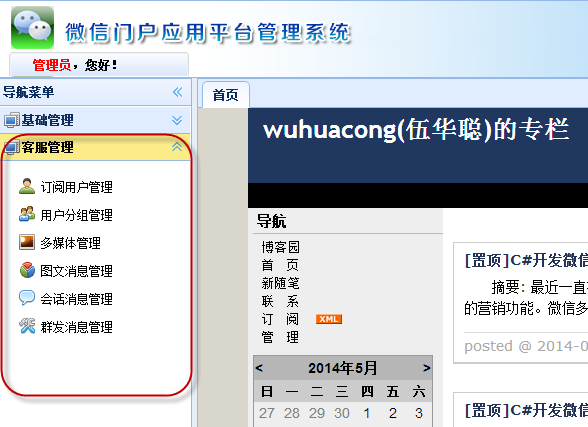Viewport: 588px width, 427px height.
Task: Click the 客服管理 panel header
Action: [95, 147]
